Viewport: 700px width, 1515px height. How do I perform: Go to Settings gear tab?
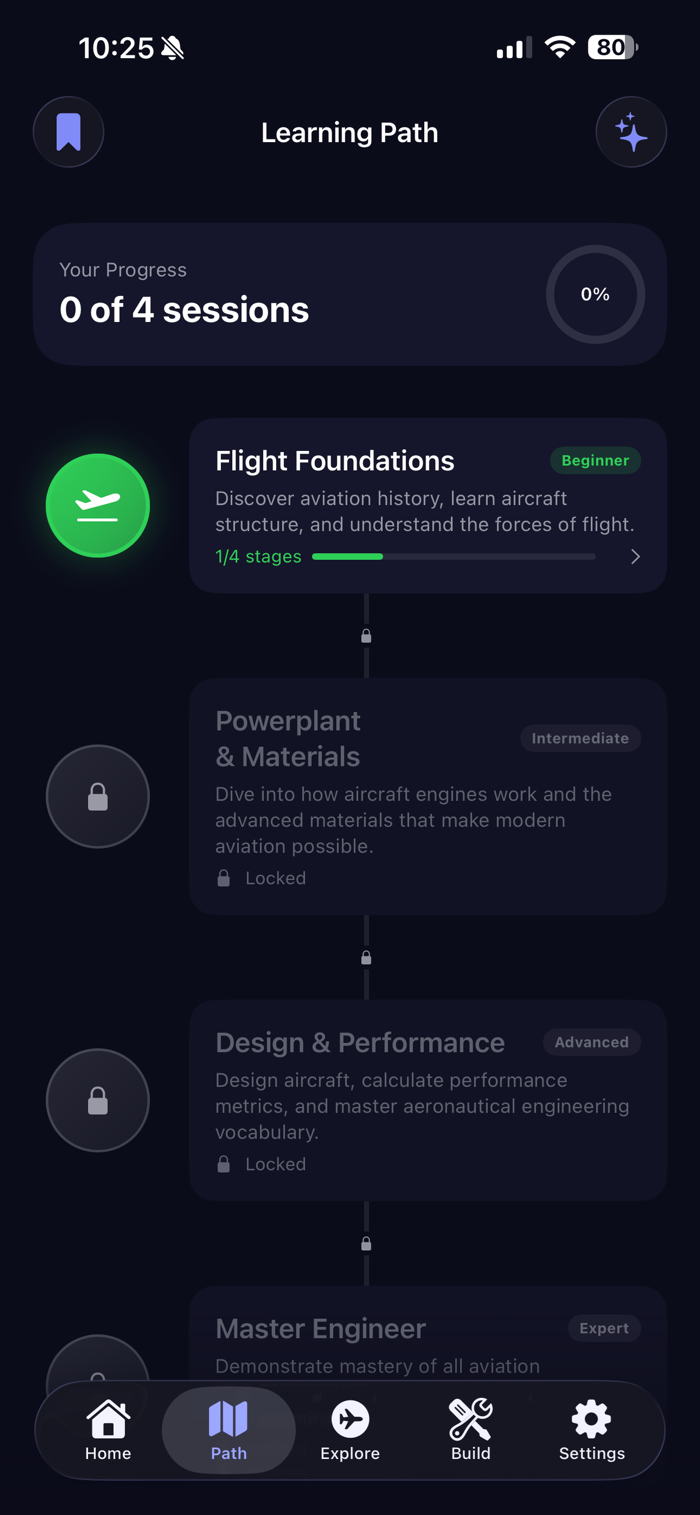pos(592,1431)
